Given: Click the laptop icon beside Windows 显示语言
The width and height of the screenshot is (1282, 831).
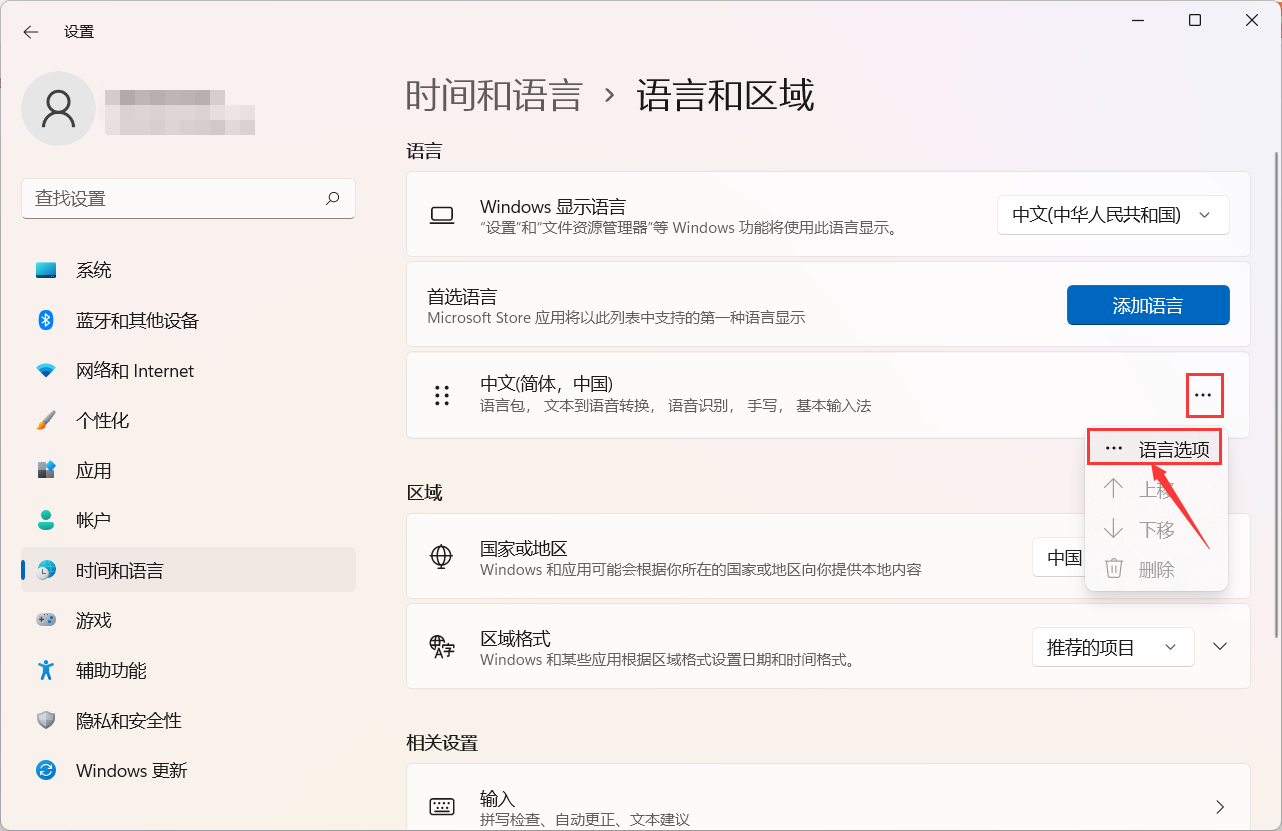Looking at the screenshot, I should tap(441, 215).
